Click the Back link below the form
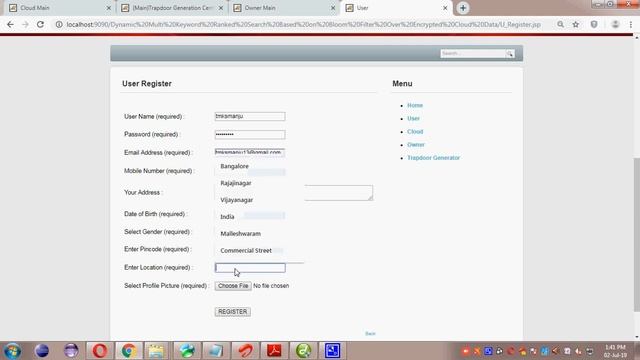This screenshot has width=640, height=360. point(370,333)
